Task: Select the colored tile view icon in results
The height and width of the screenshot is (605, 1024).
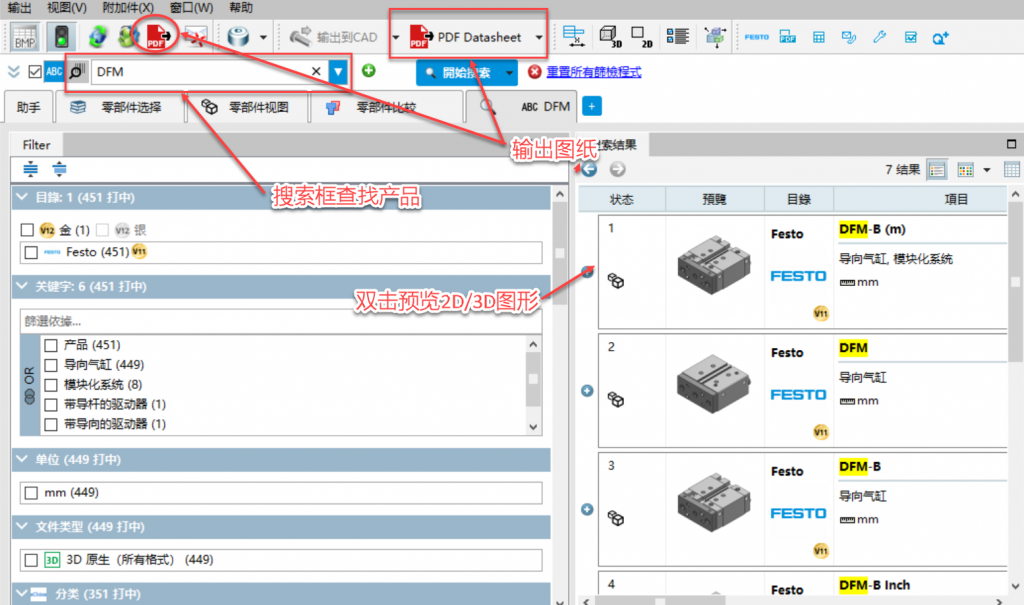Action: point(965,170)
